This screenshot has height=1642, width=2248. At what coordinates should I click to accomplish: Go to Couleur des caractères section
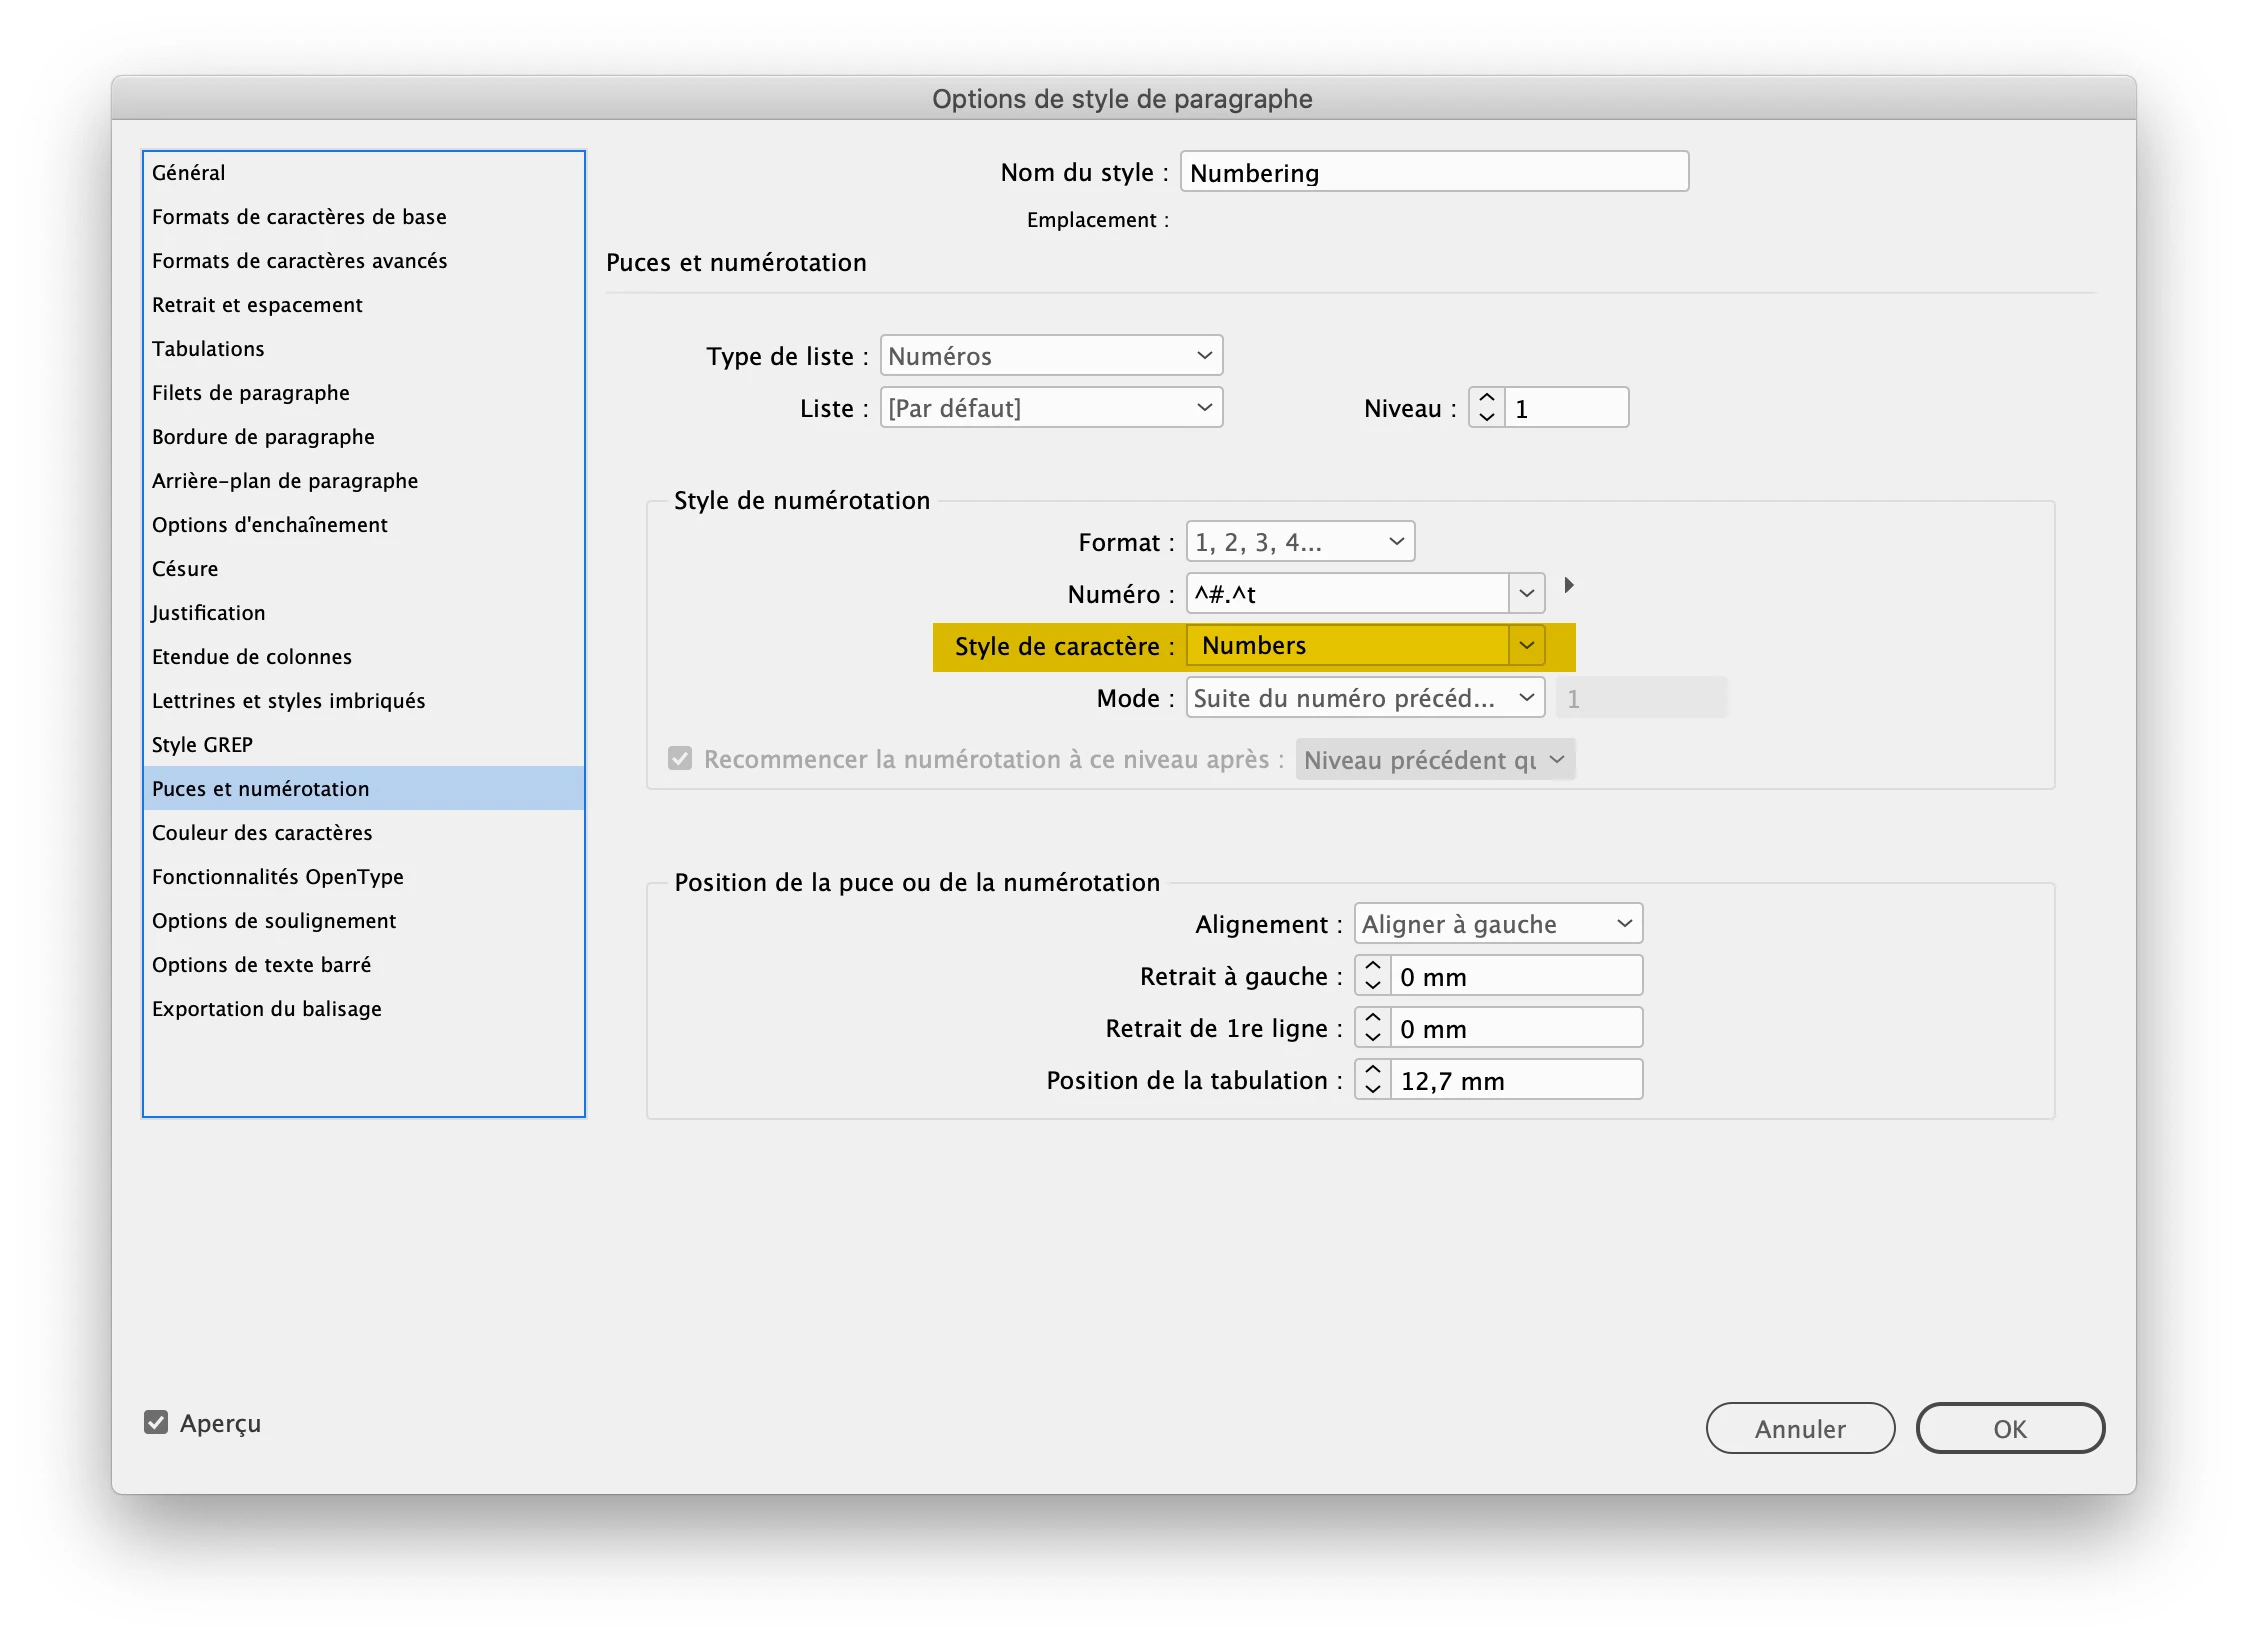click(x=262, y=832)
